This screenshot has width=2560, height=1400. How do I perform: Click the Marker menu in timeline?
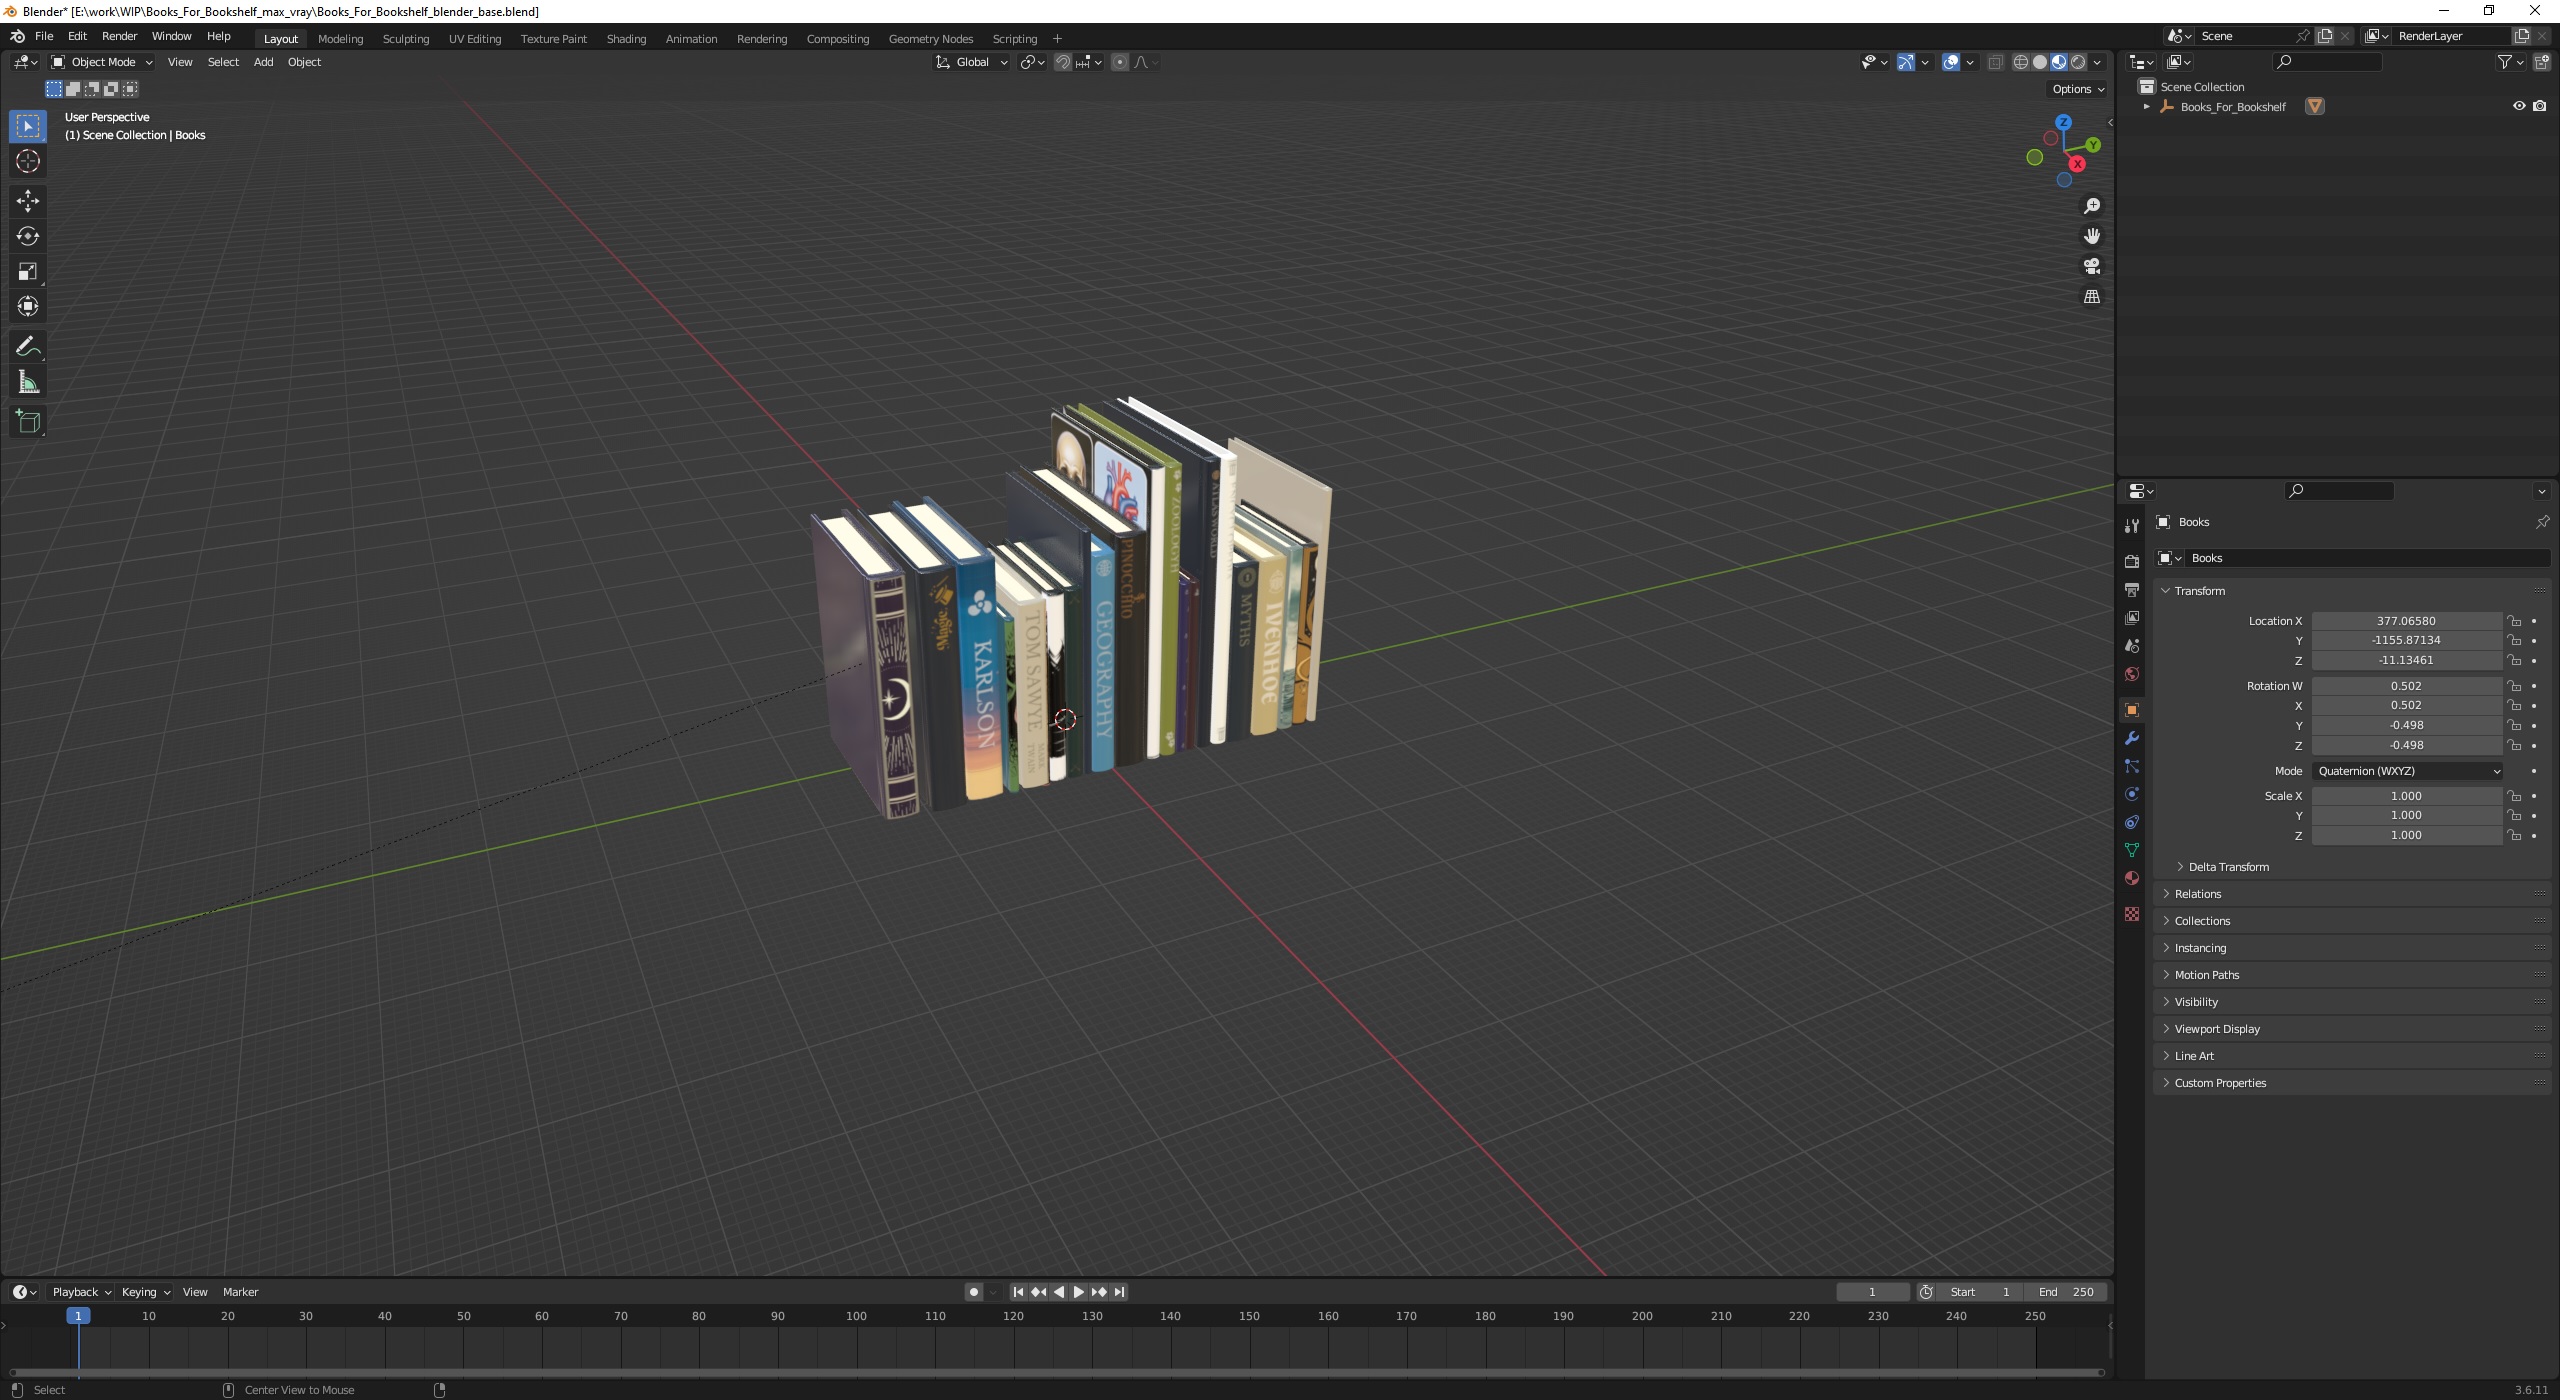pos(240,1292)
